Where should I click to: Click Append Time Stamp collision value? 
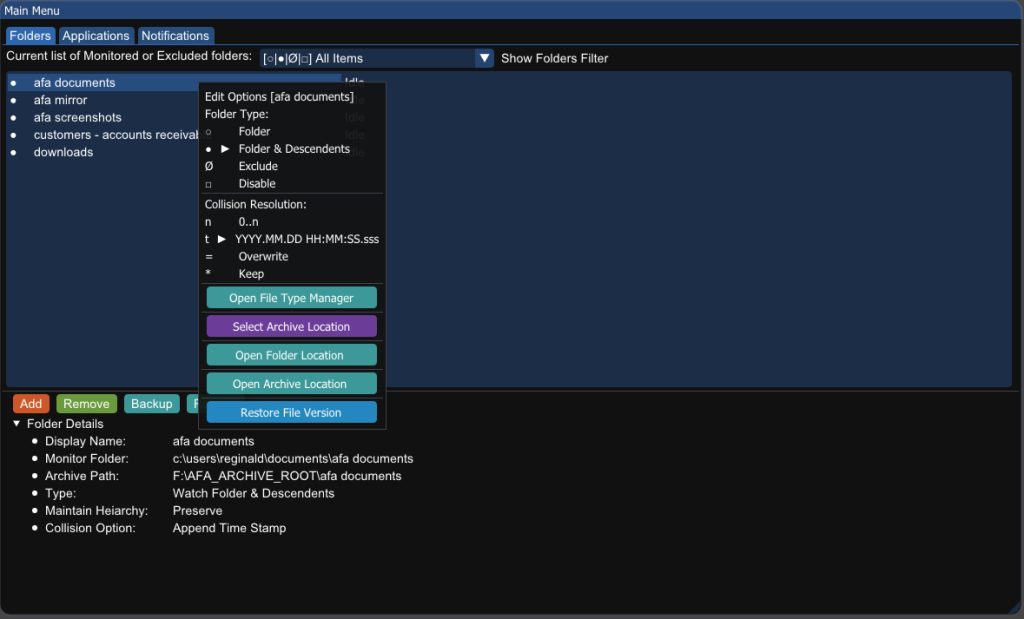tap(229, 528)
